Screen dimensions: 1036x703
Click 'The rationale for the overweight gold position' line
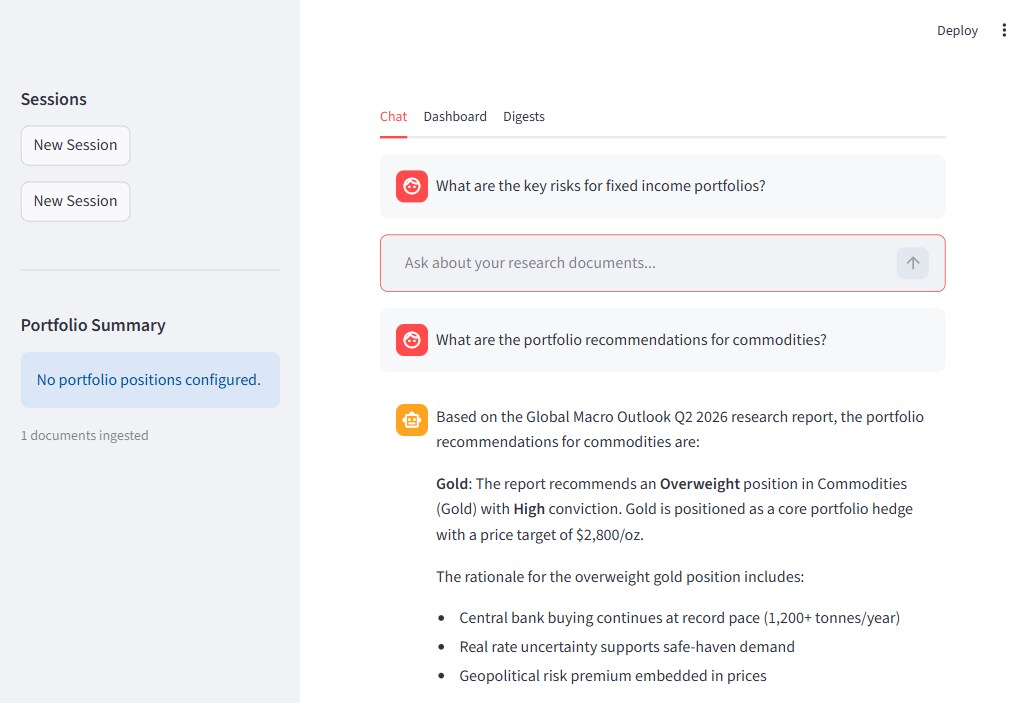[620, 577]
